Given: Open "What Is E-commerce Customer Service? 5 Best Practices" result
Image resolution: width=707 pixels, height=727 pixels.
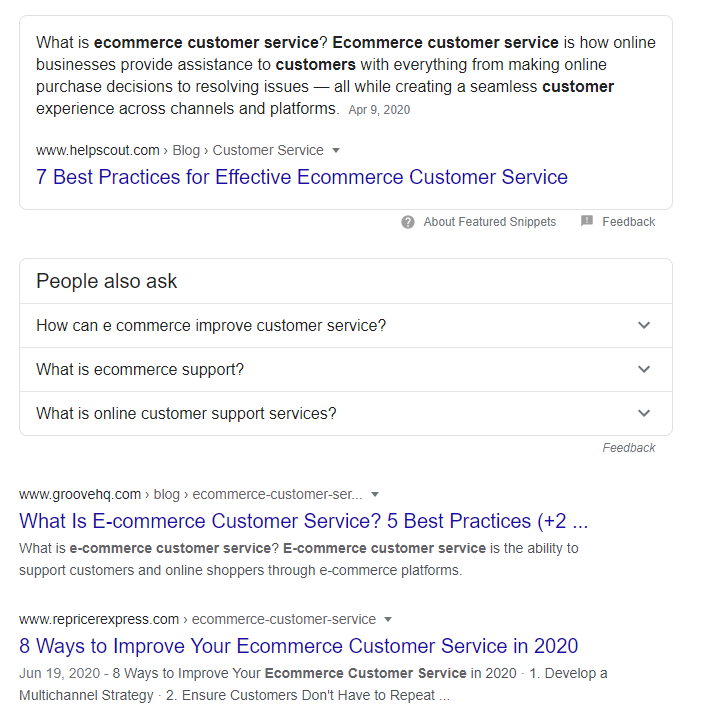Looking at the screenshot, I should 303,521.
